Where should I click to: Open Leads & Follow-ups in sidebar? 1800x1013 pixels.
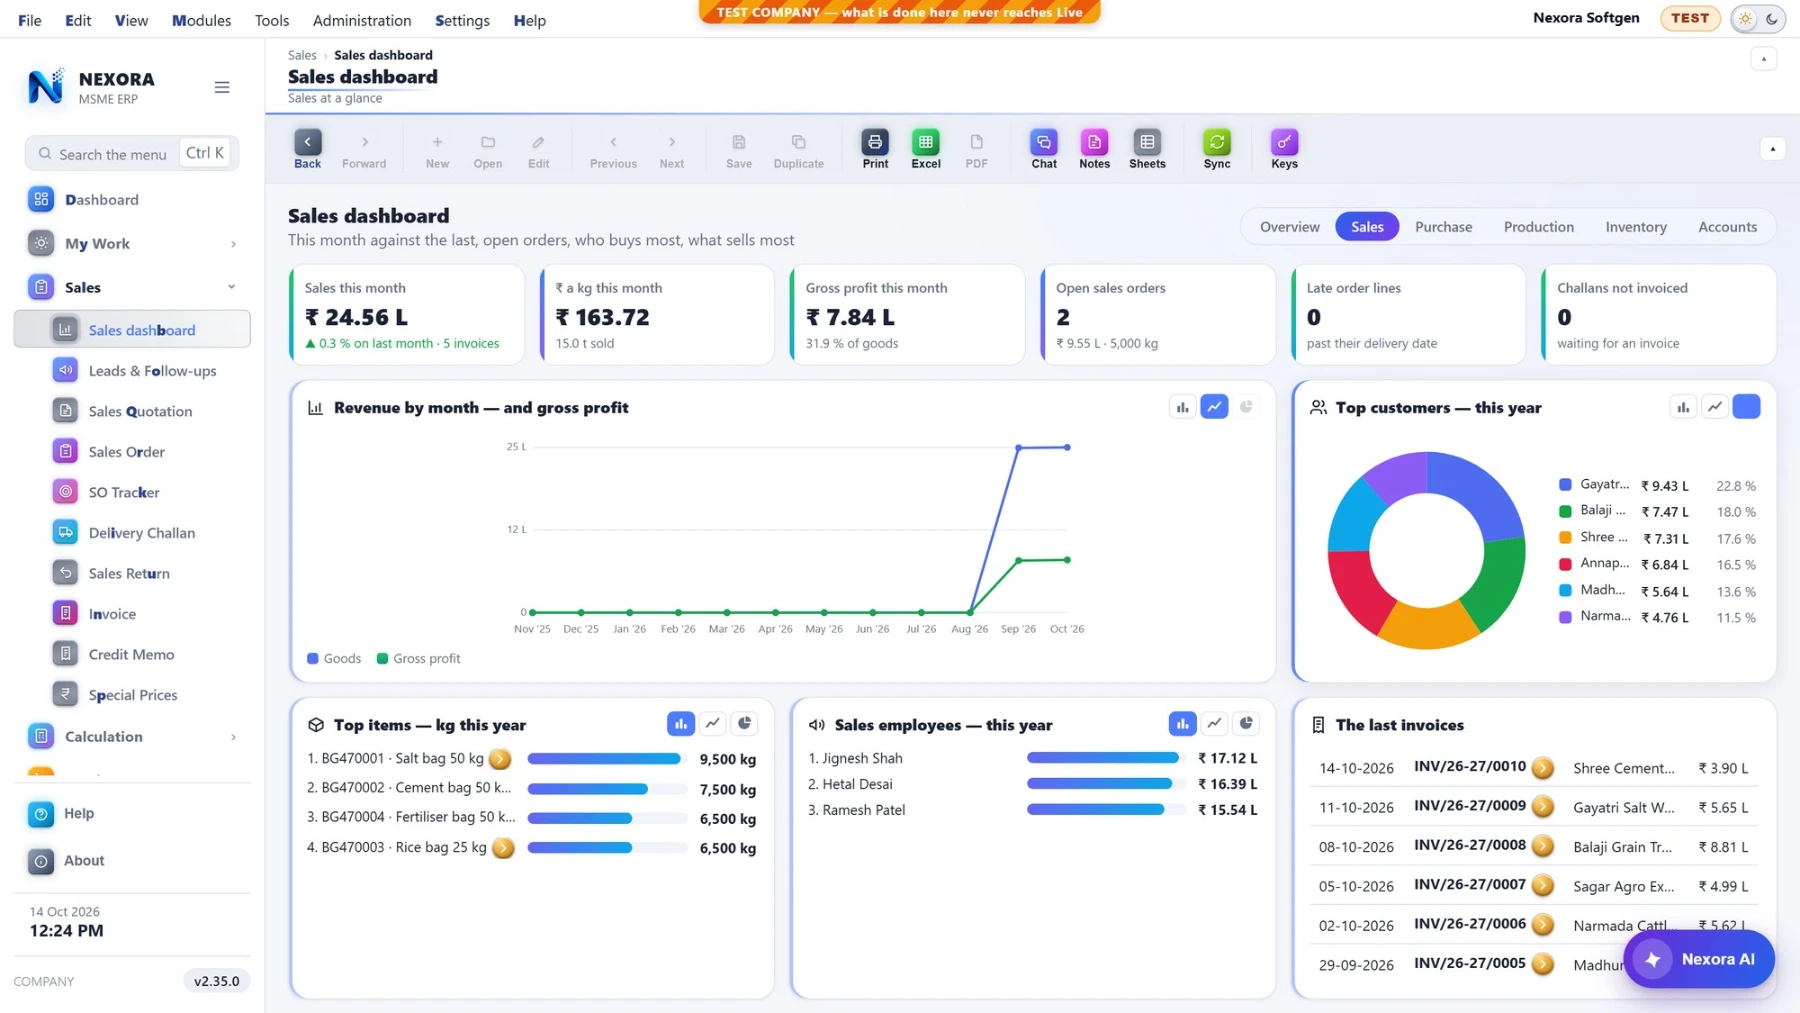[x=132, y=370]
